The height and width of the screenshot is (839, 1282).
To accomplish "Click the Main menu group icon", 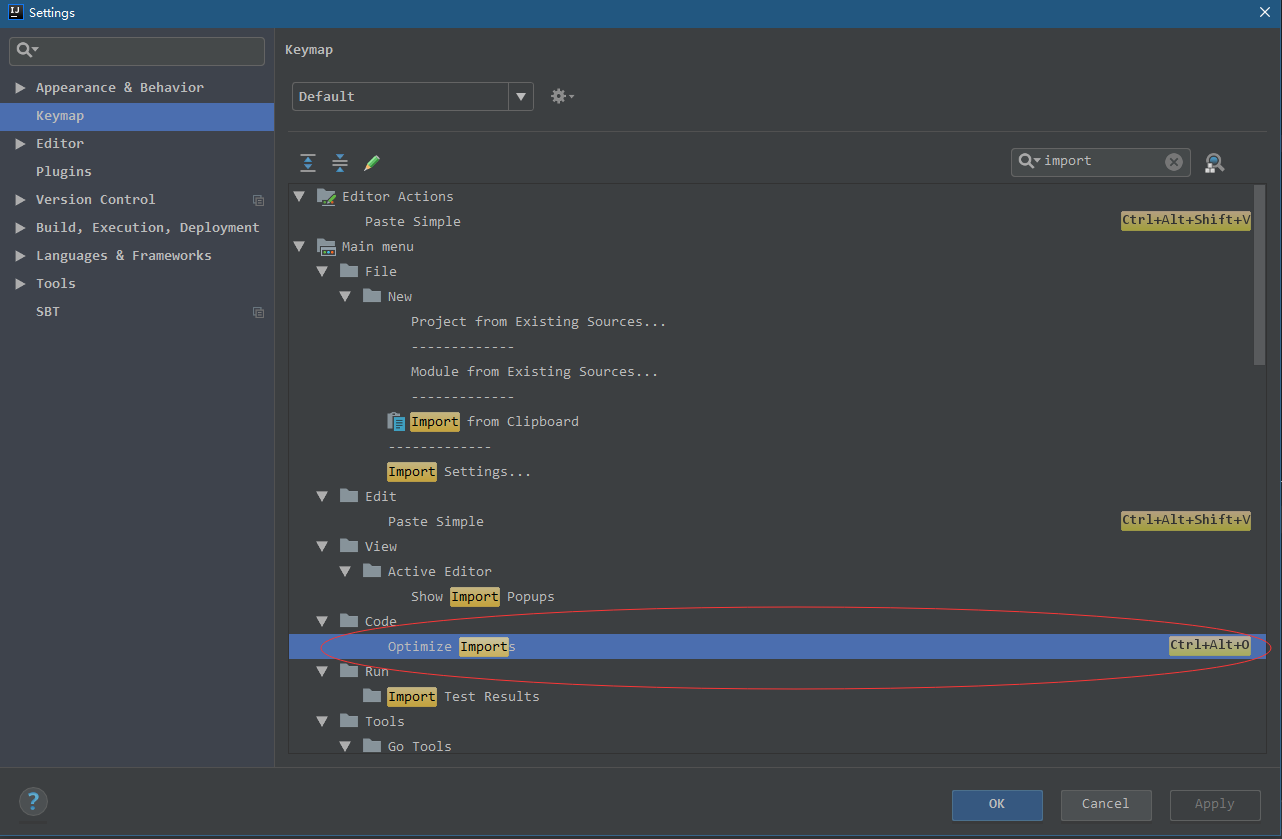I will (326, 246).
